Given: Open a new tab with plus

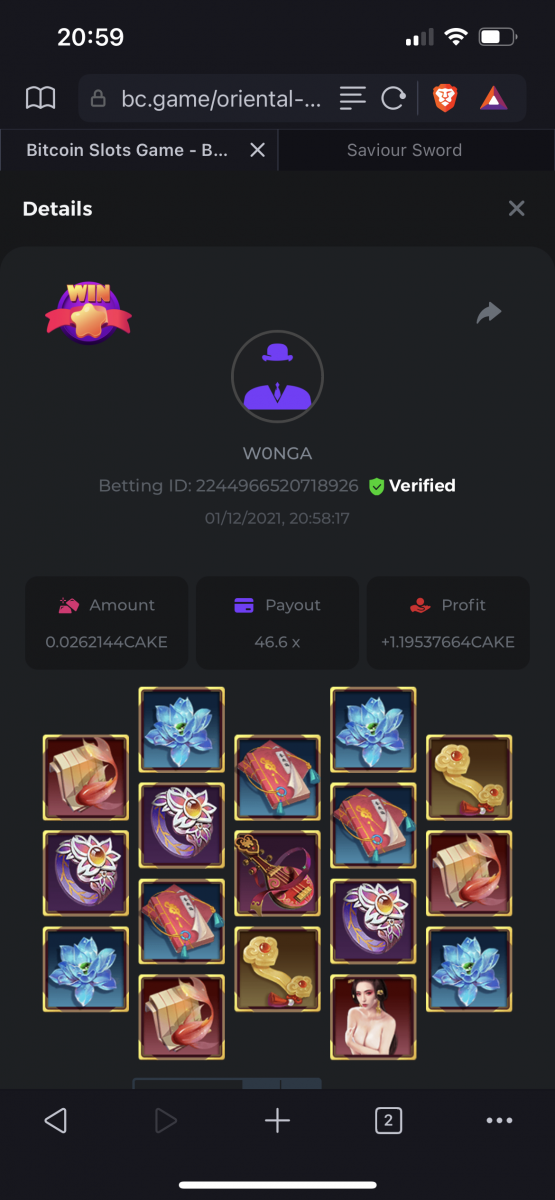Looking at the screenshot, I should (x=277, y=1121).
